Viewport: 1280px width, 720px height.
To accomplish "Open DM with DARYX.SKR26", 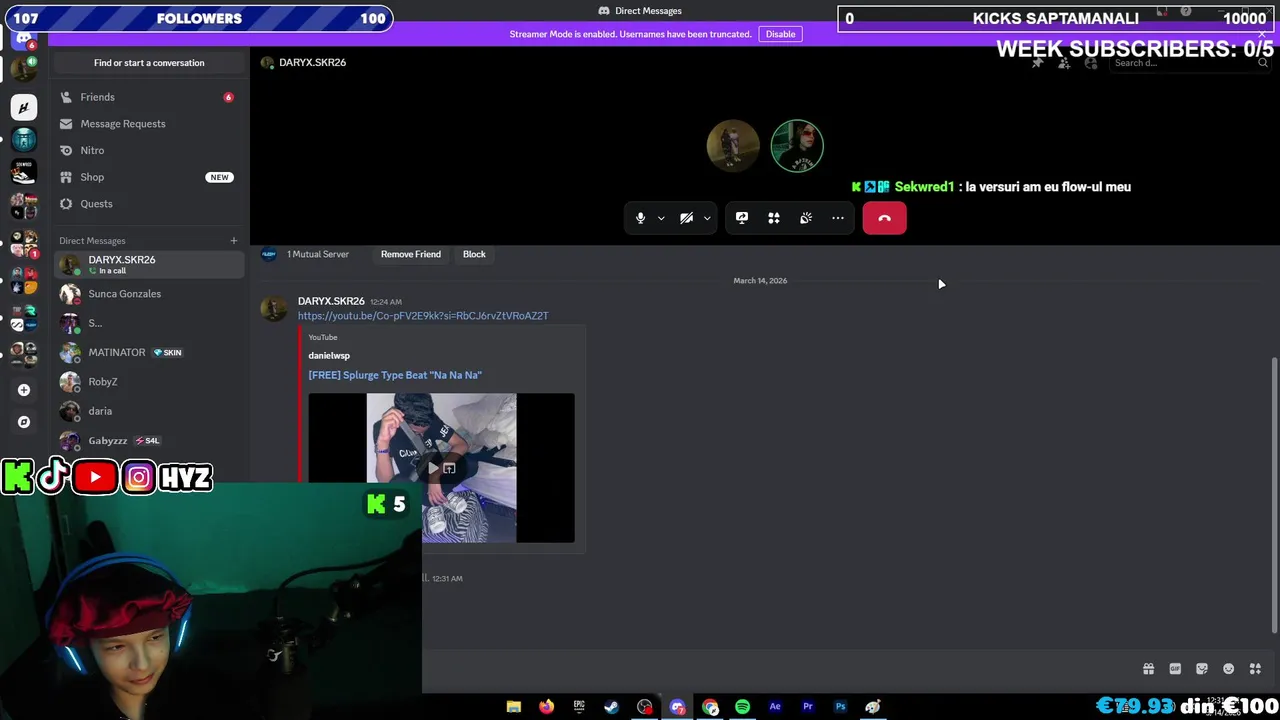I will pyautogui.click(x=149, y=265).
